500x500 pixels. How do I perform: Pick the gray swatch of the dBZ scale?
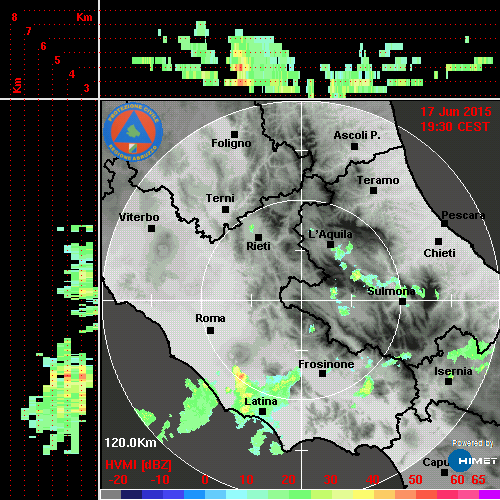[x=111, y=495]
